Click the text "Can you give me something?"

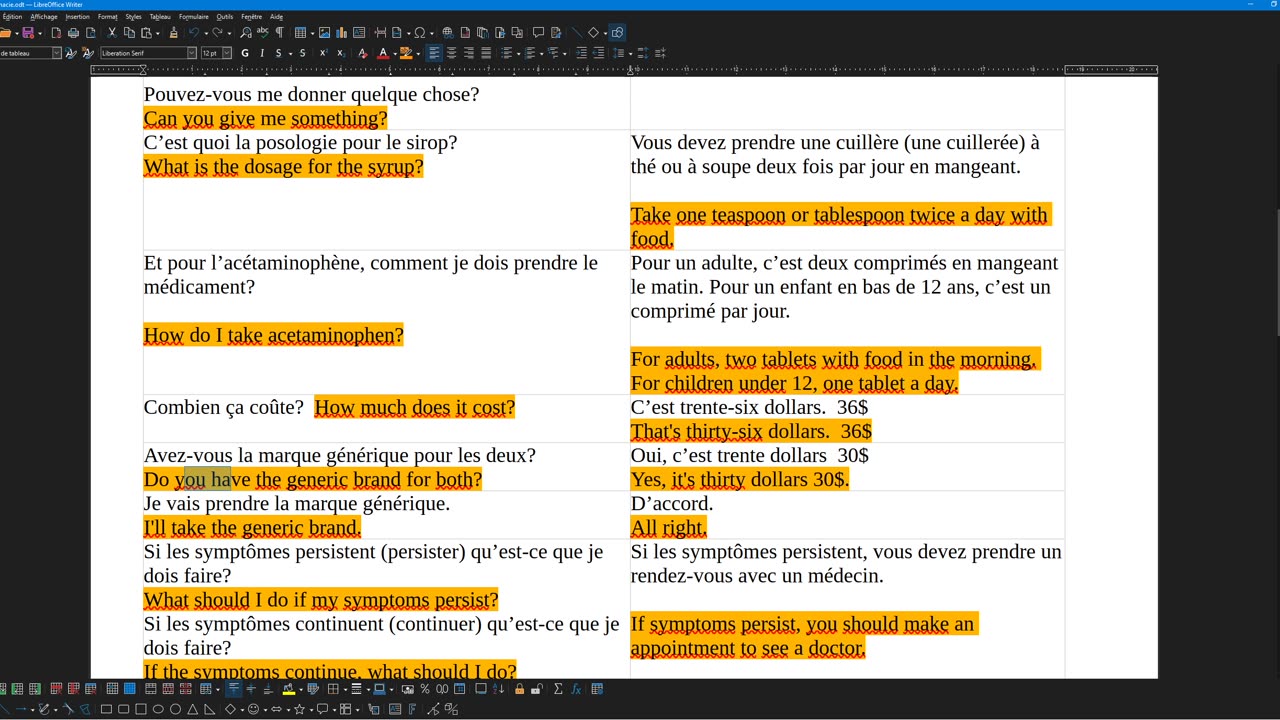(265, 119)
